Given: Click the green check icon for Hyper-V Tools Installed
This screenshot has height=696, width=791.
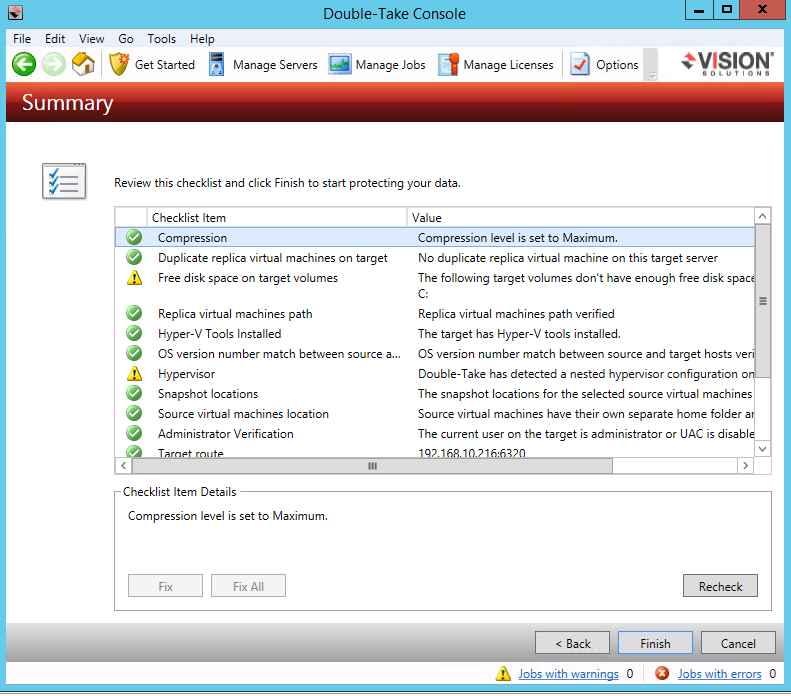Looking at the screenshot, I should click(134, 333).
